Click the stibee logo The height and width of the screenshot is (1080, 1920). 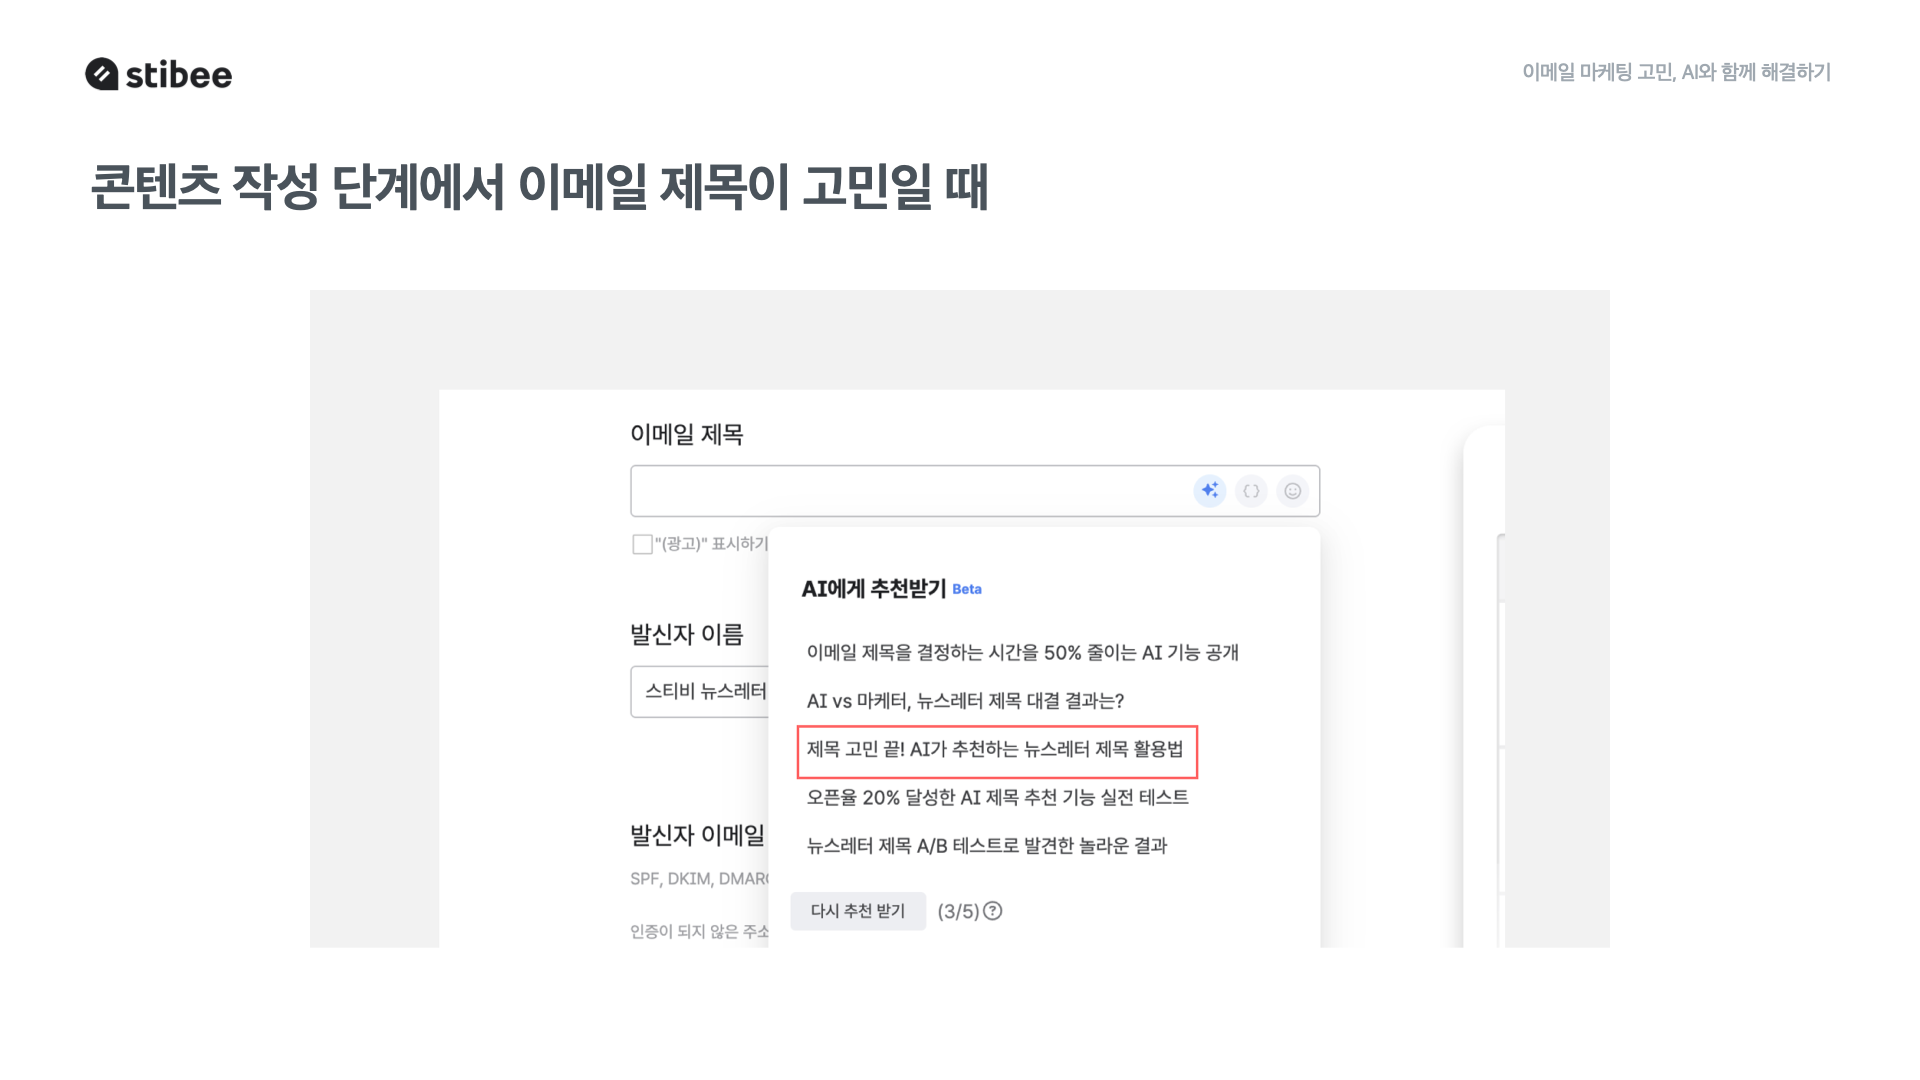159,74
